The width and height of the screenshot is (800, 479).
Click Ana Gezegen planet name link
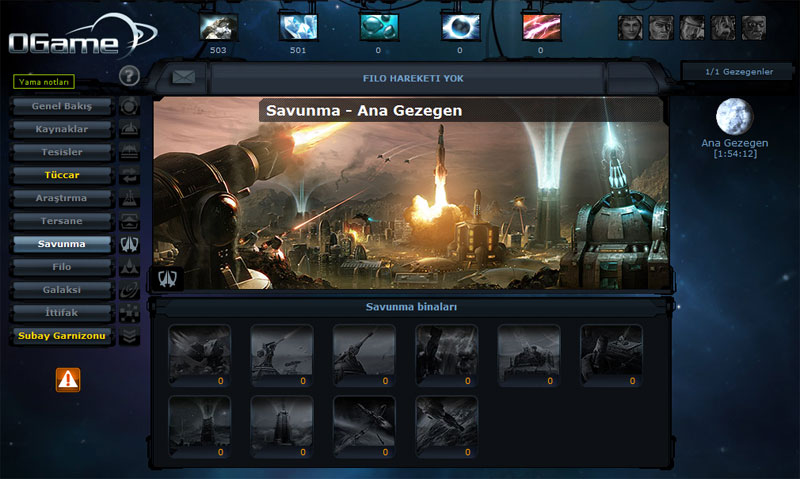pos(735,143)
